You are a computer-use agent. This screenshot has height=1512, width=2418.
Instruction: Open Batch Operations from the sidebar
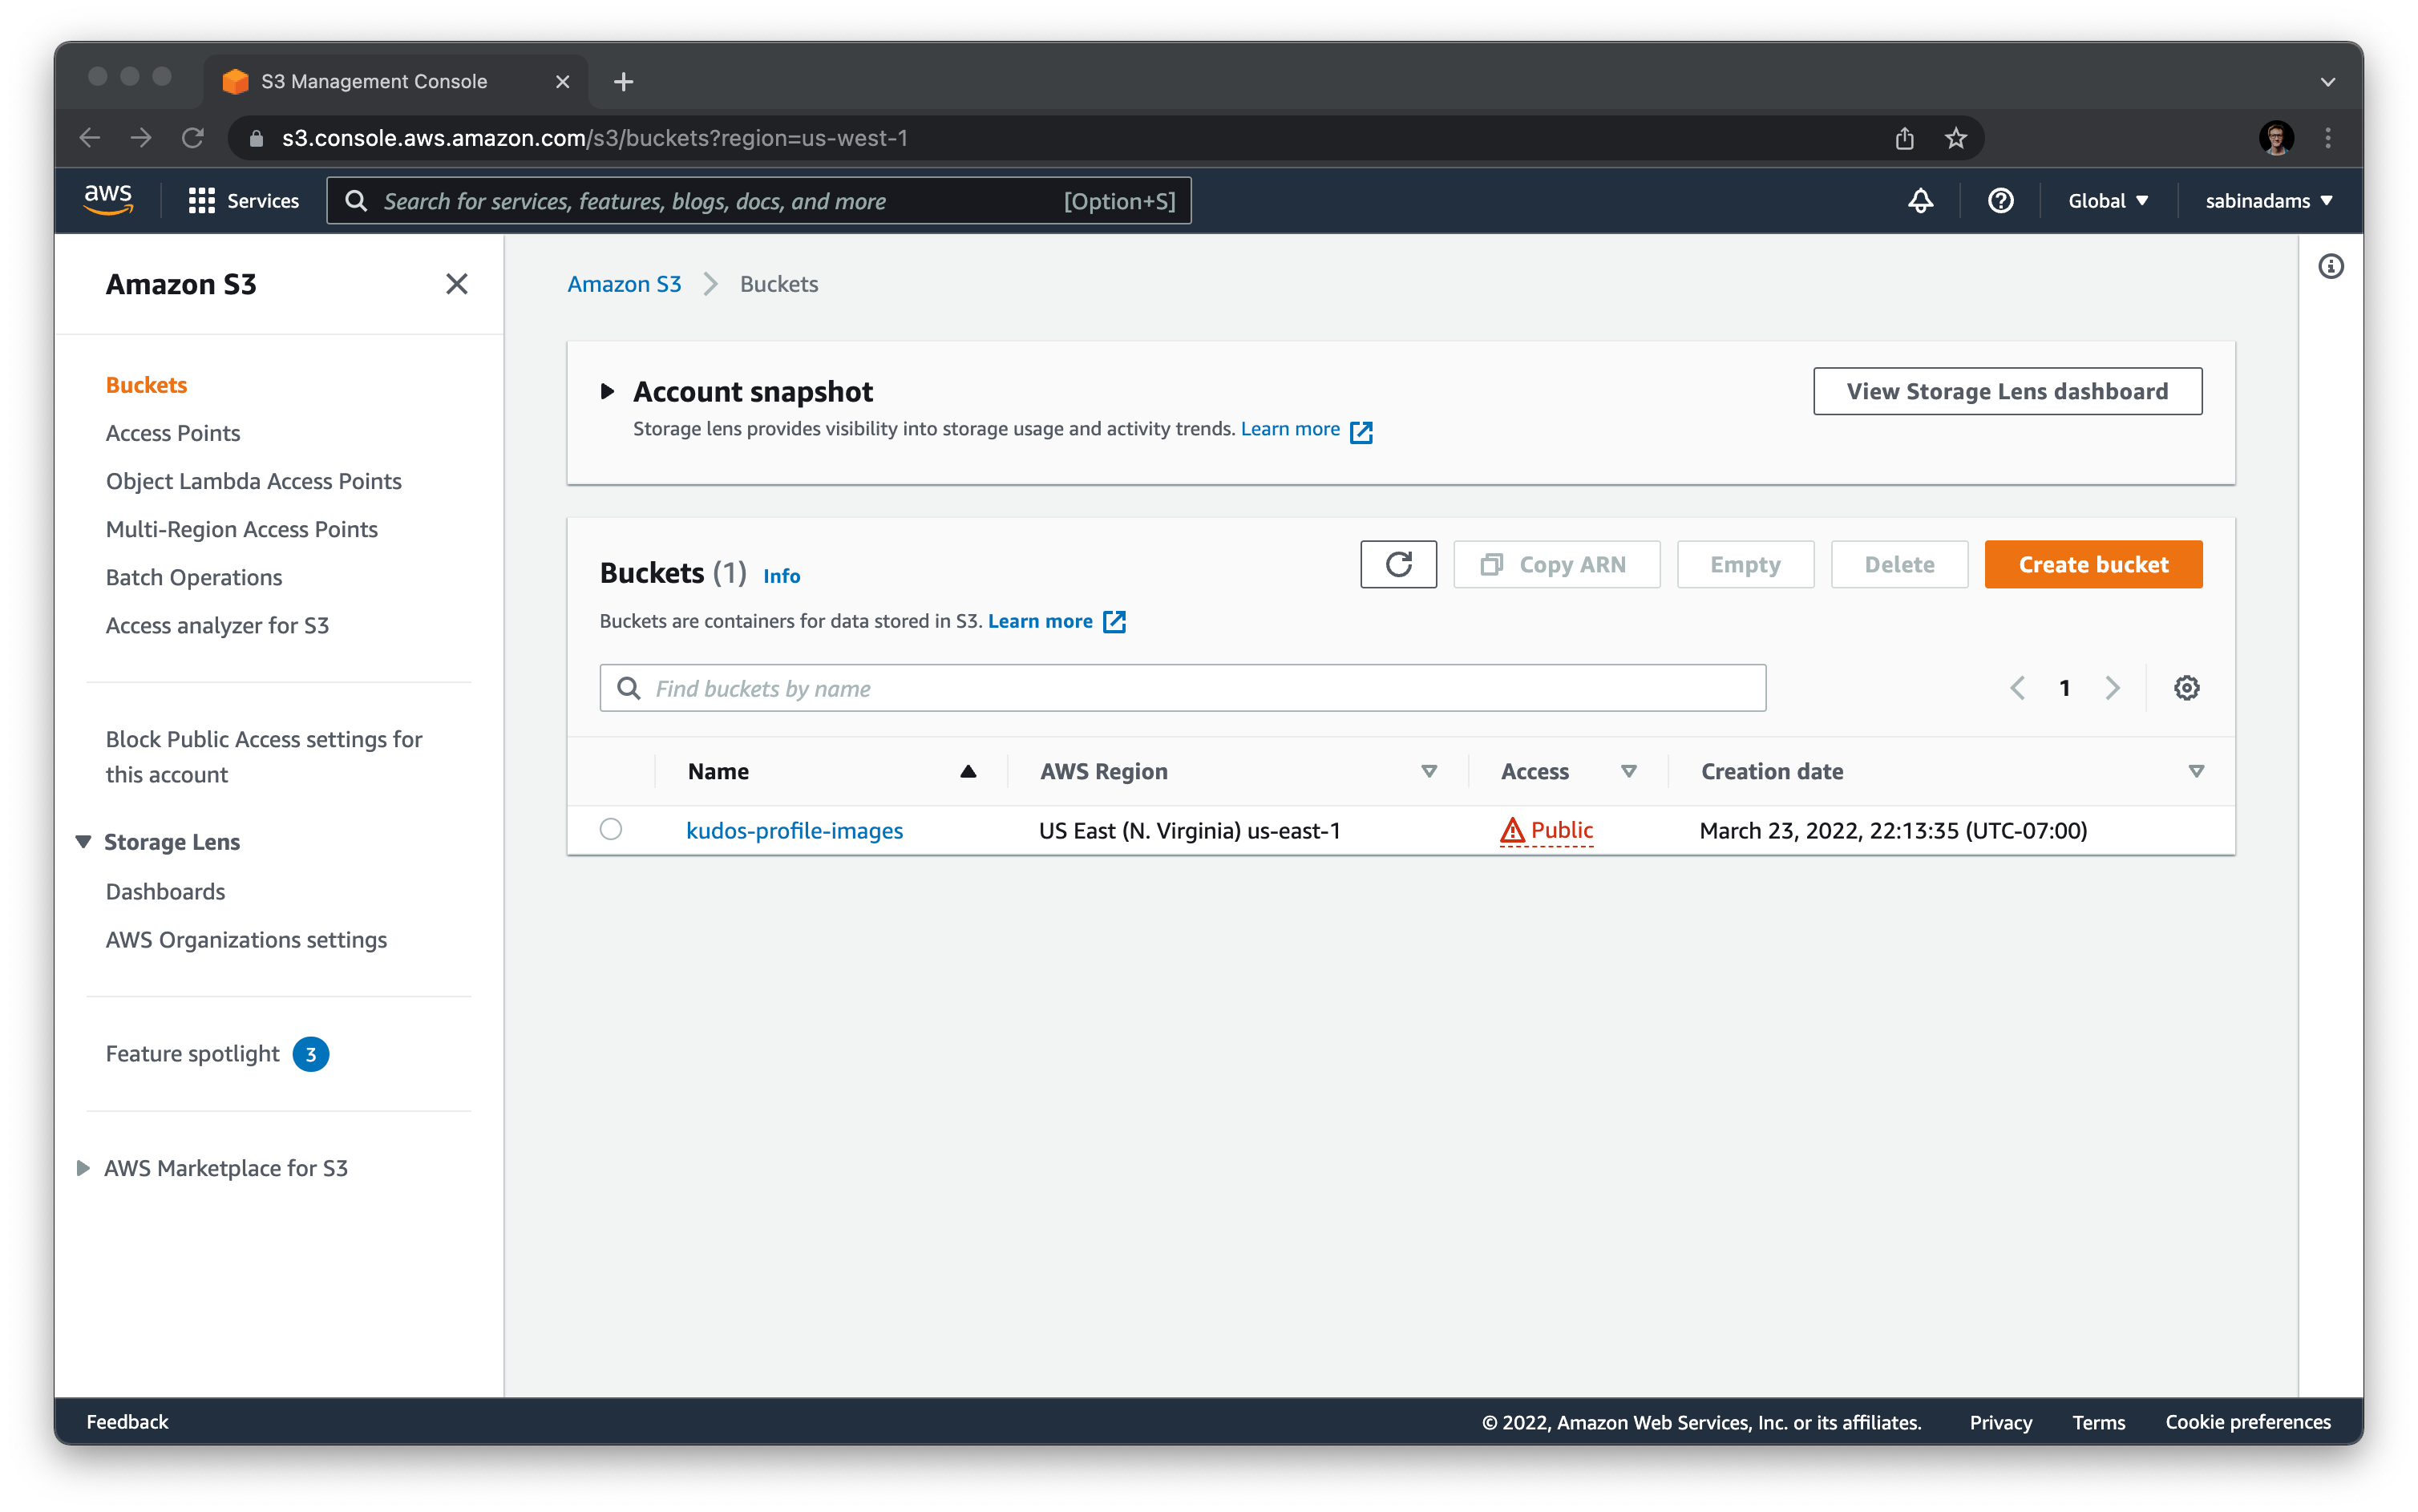194,577
